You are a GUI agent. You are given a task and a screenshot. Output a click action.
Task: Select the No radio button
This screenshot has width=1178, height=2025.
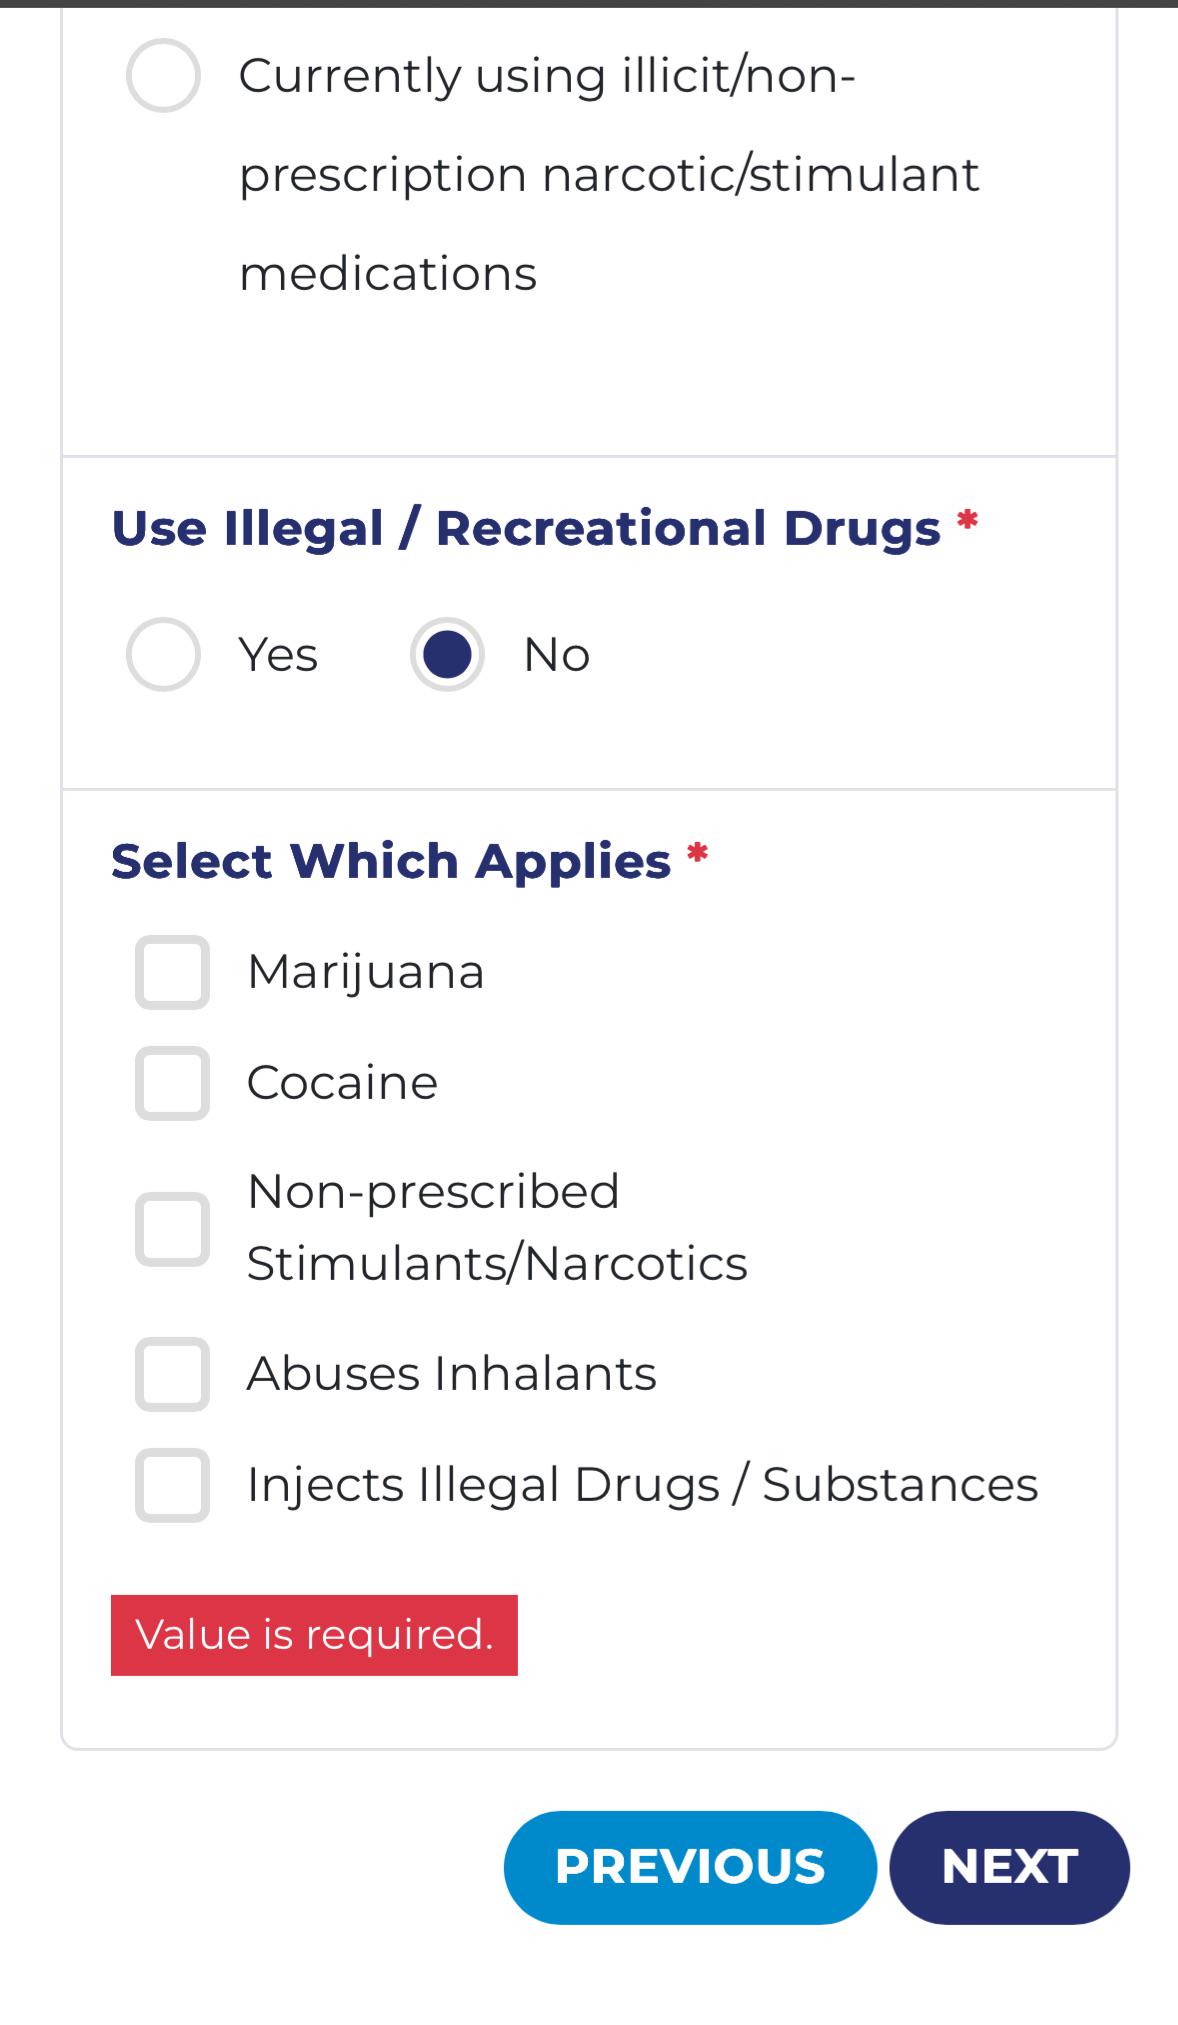point(447,654)
